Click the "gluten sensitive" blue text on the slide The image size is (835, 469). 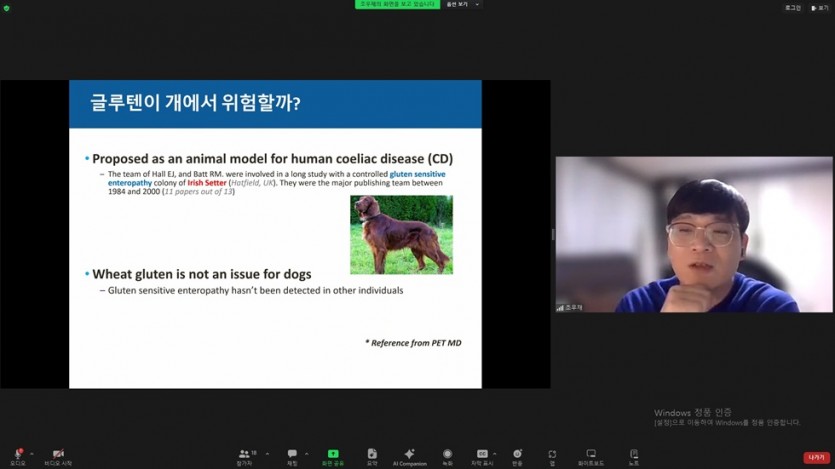[x=418, y=174]
